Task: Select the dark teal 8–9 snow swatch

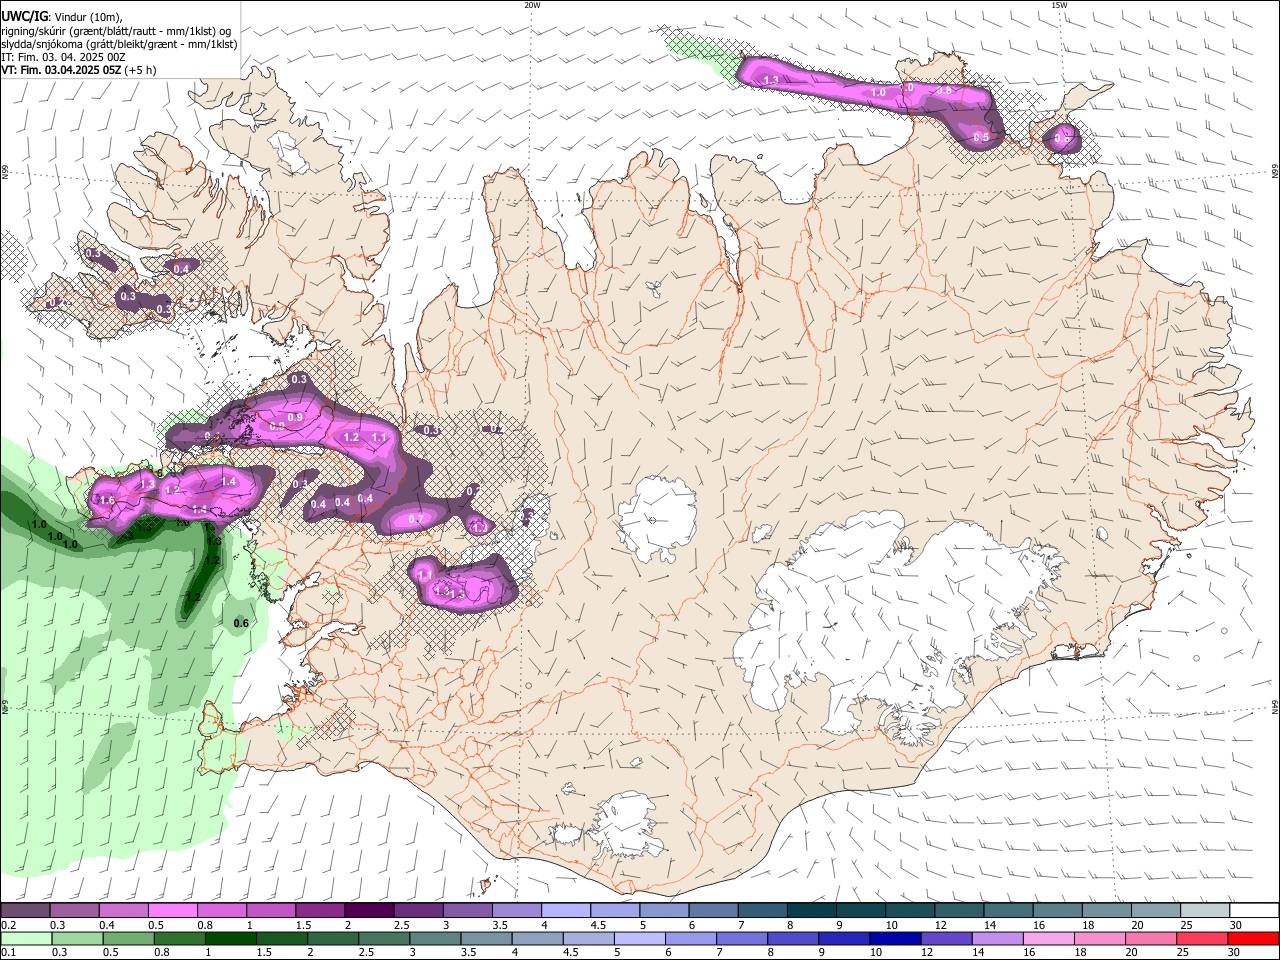Action: point(812,911)
